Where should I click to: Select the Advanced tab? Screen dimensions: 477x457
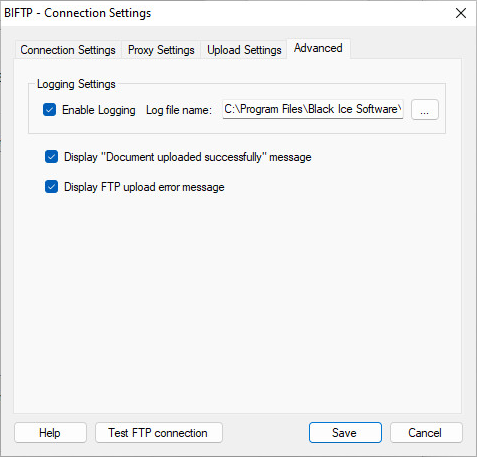point(318,48)
